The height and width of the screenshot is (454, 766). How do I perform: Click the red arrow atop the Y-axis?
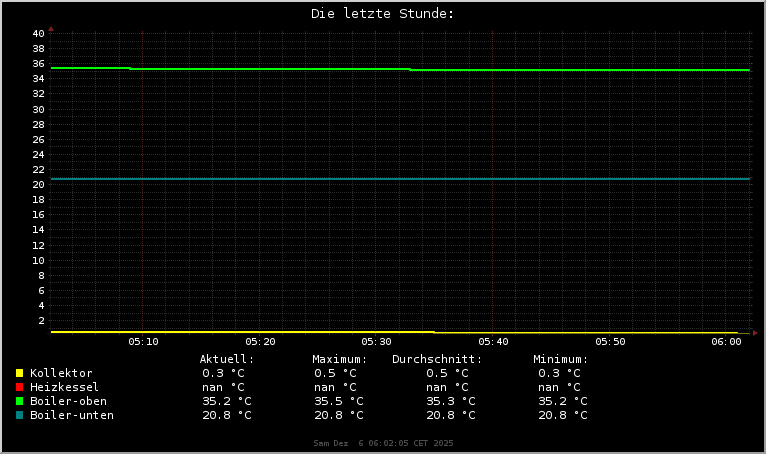(51, 29)
